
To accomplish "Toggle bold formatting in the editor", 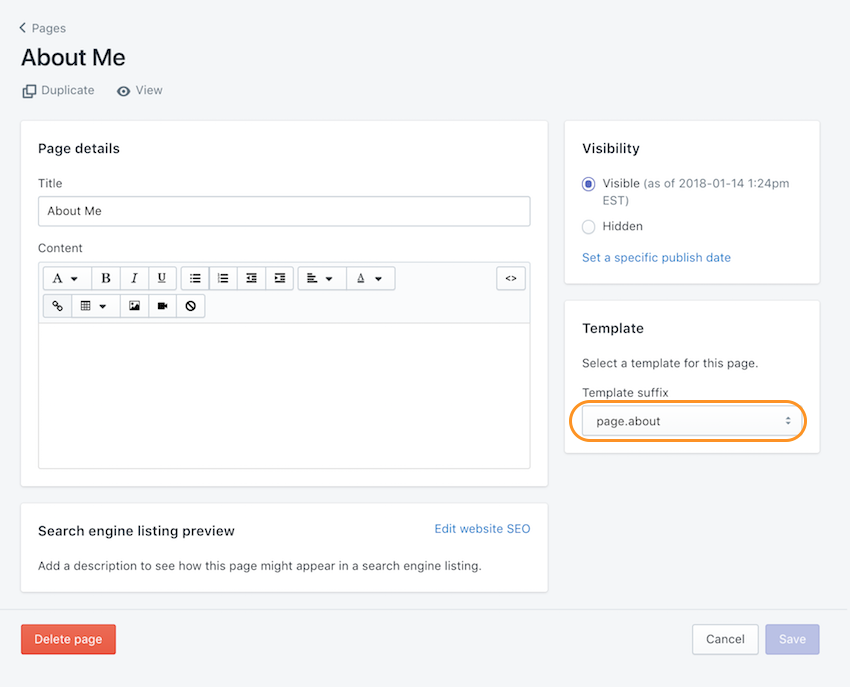I will click(106, 278).
